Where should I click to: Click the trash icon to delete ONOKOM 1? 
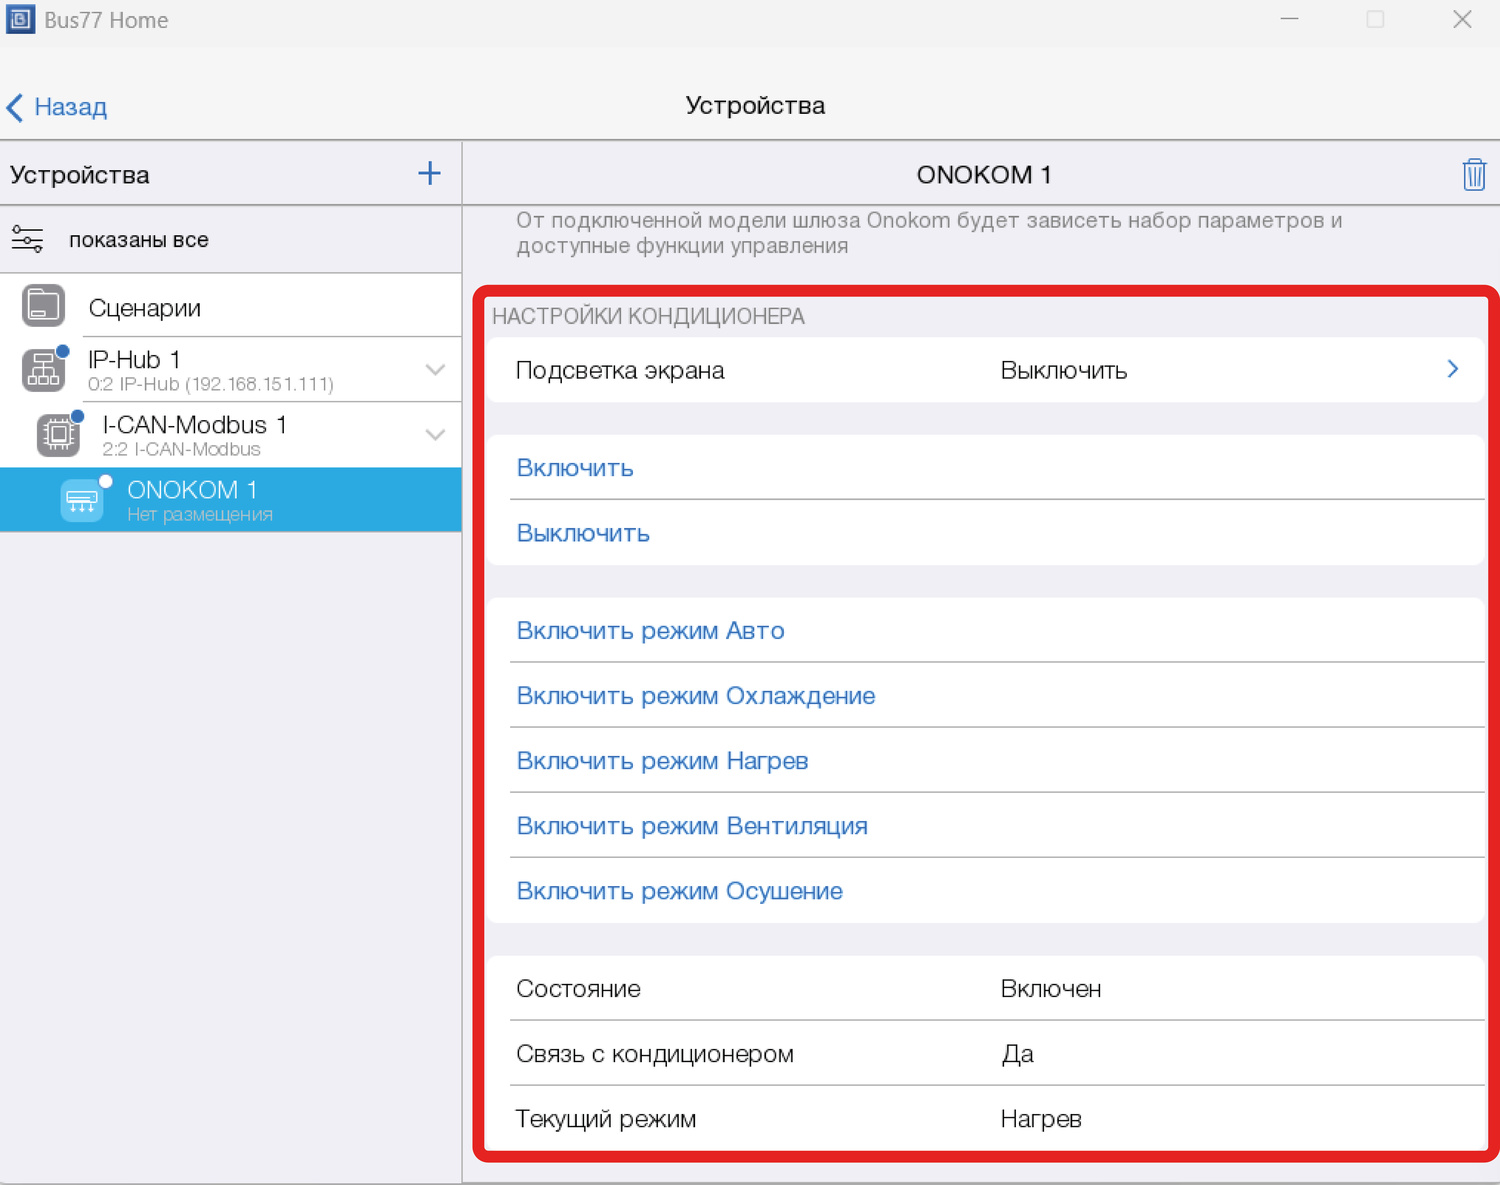tap(1473, 174)
